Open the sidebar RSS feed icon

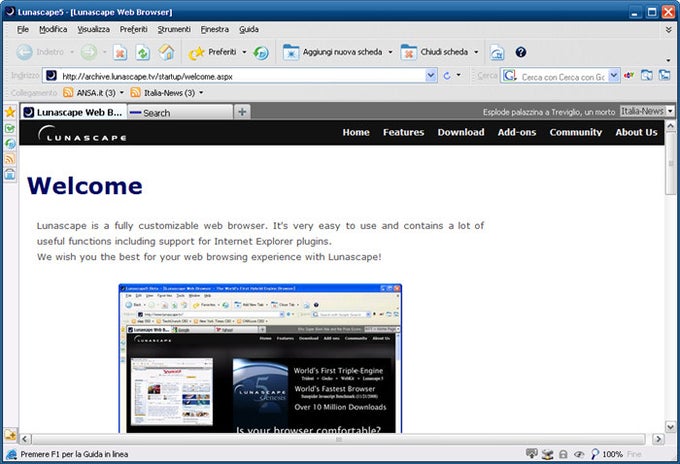click(10, 159)
